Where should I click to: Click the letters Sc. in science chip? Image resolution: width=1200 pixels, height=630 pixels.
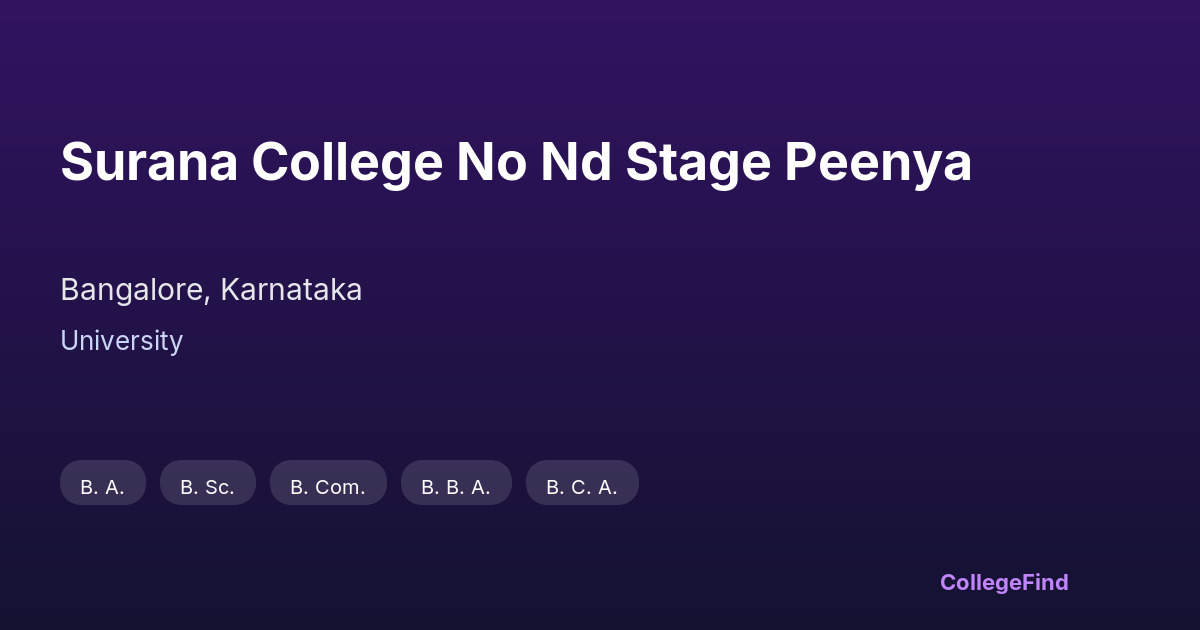[219, 487]
